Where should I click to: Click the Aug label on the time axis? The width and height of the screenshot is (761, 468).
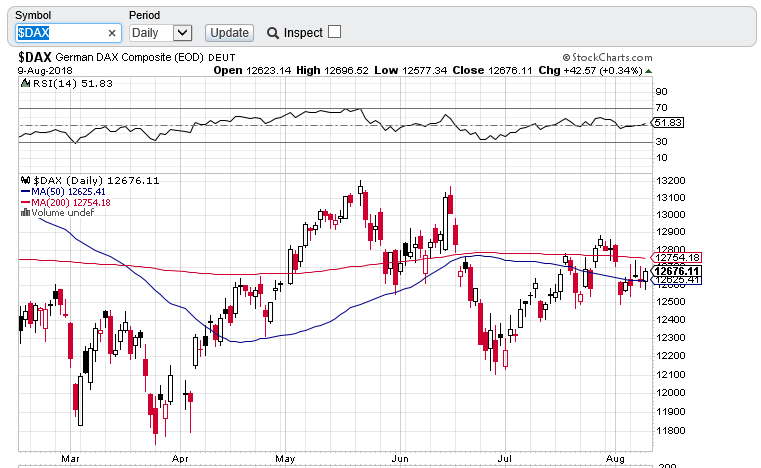coord(615,458)
